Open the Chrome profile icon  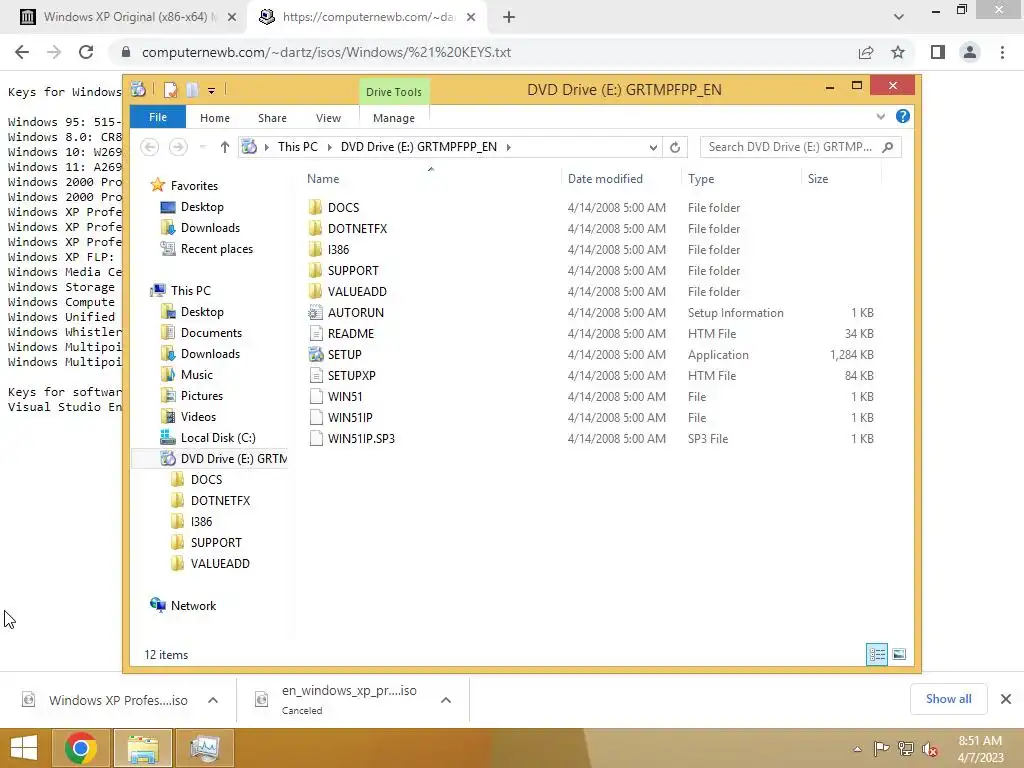pyautogui.click(x=970, y=52)
